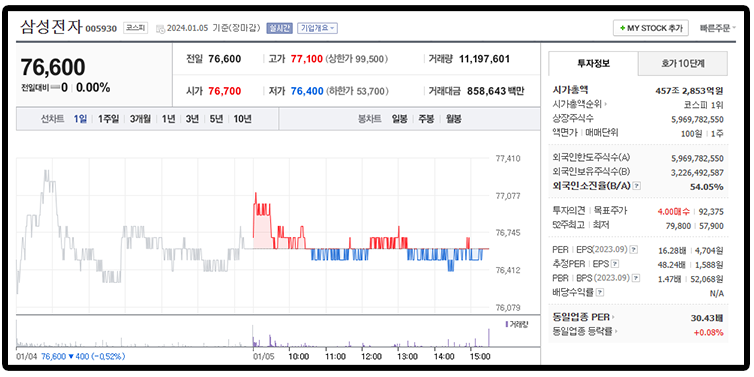Click the 시가총액 value 457조 2,853억원
754x377 pixels.
point(689,90)
